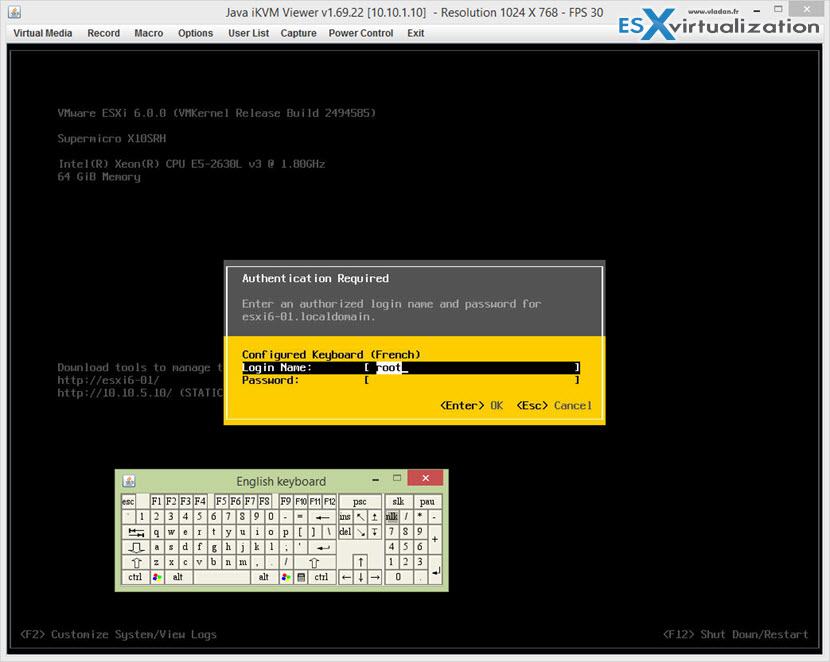Click the F11 key on virtual keyboard

coord(315,502)
